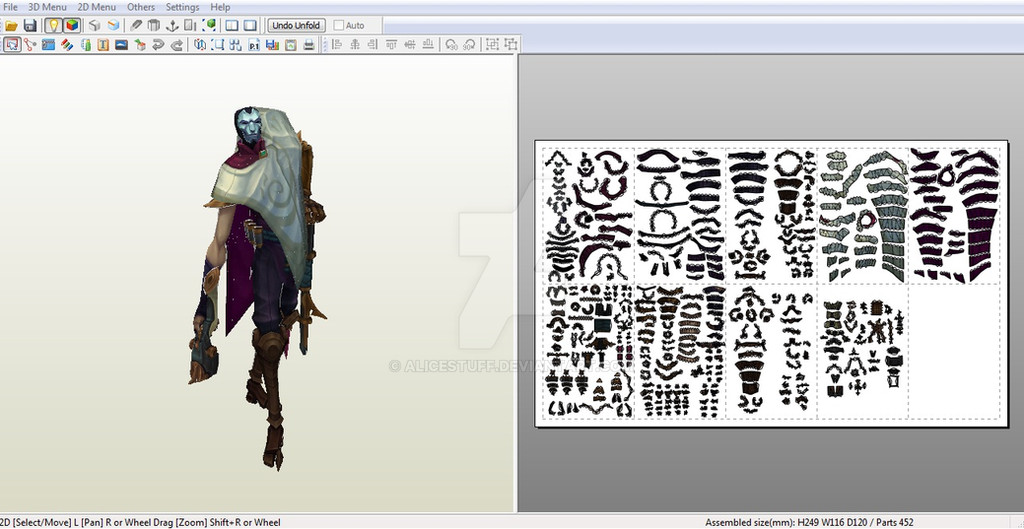Click the green cube with selection frame
This screenshot has width=1024, height=529.
click(210, 25)
